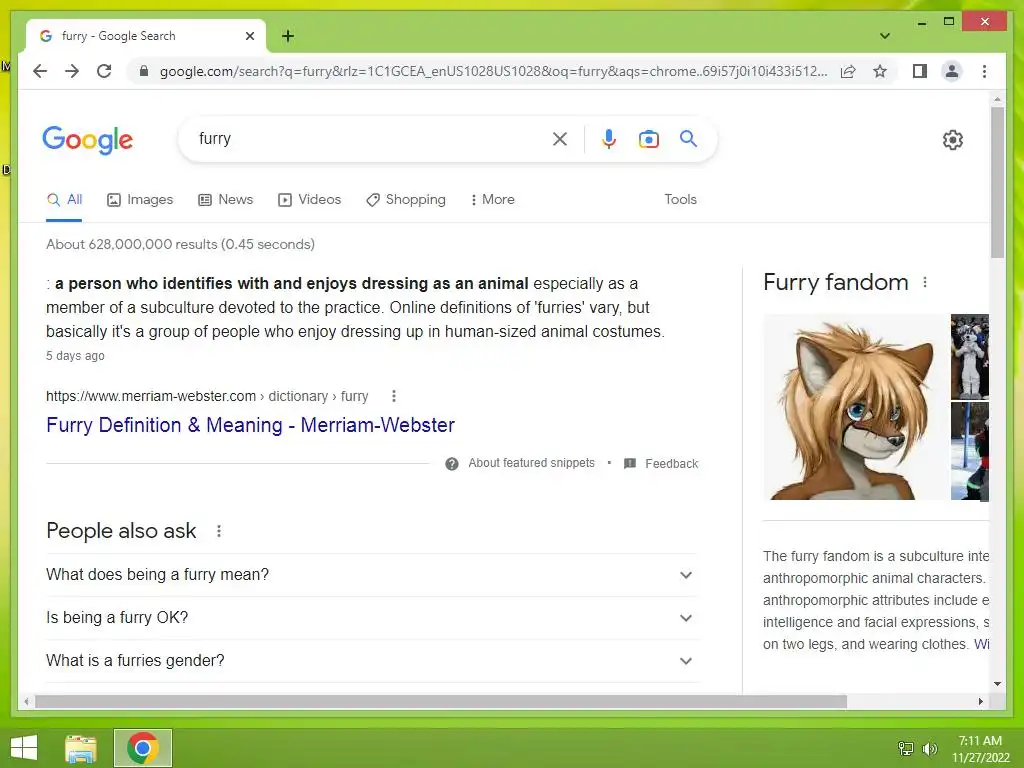Select the All results tab
This screenshot has width=1024, height=768.
[x=65, y=200]
